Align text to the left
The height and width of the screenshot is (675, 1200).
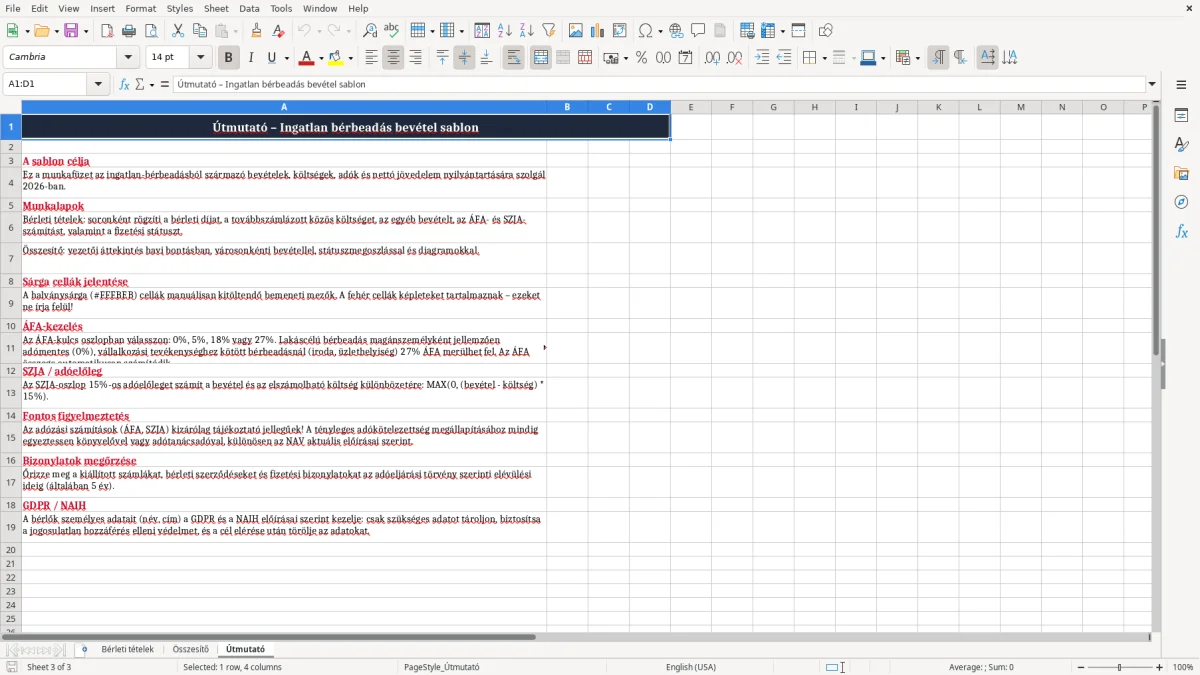(x=371, y=58)
